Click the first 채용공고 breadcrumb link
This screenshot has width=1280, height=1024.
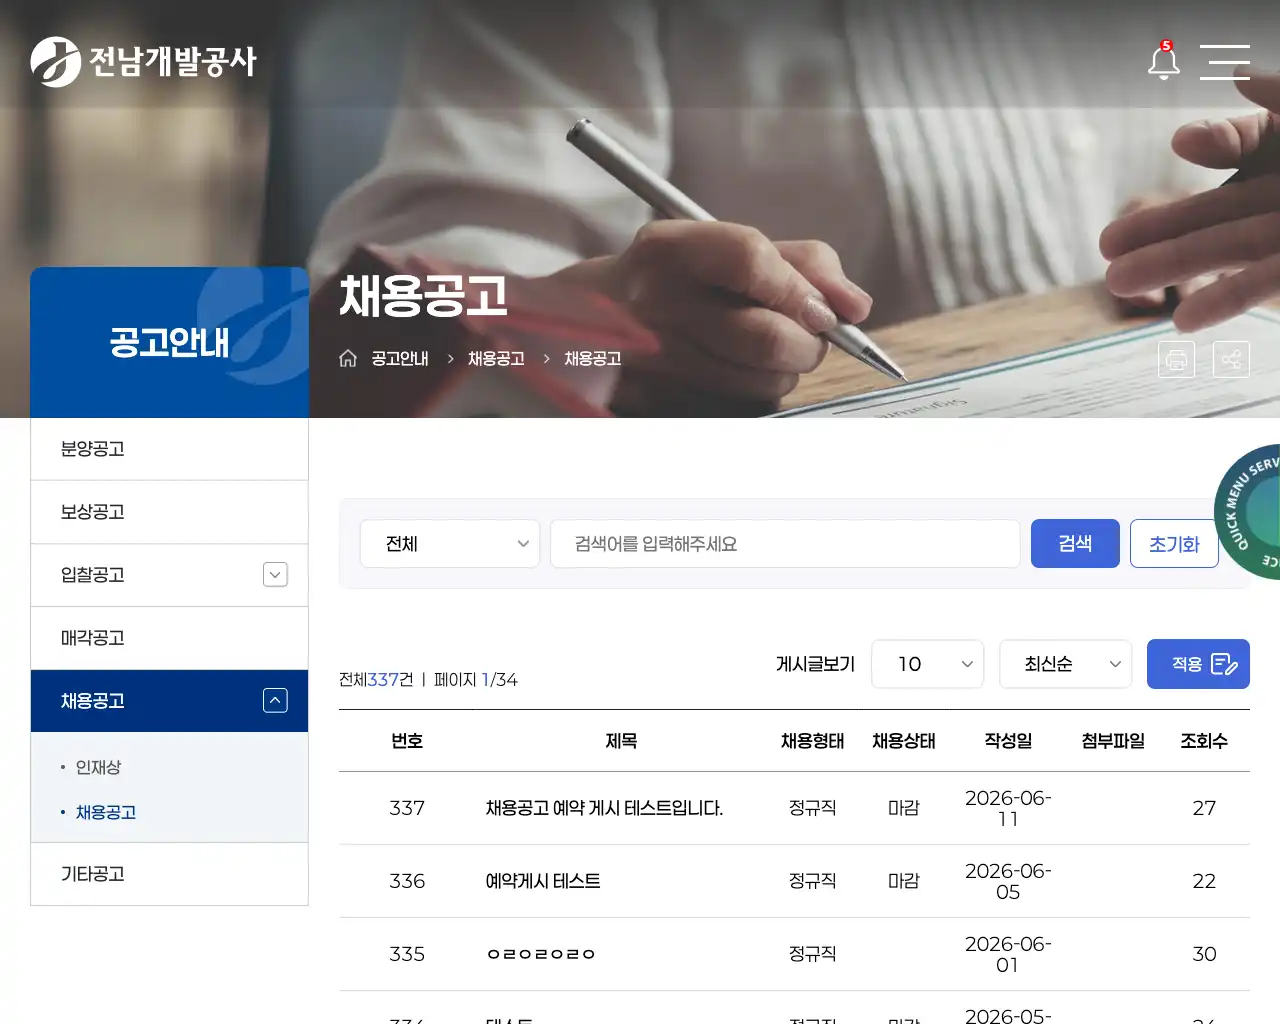[496, 358]
